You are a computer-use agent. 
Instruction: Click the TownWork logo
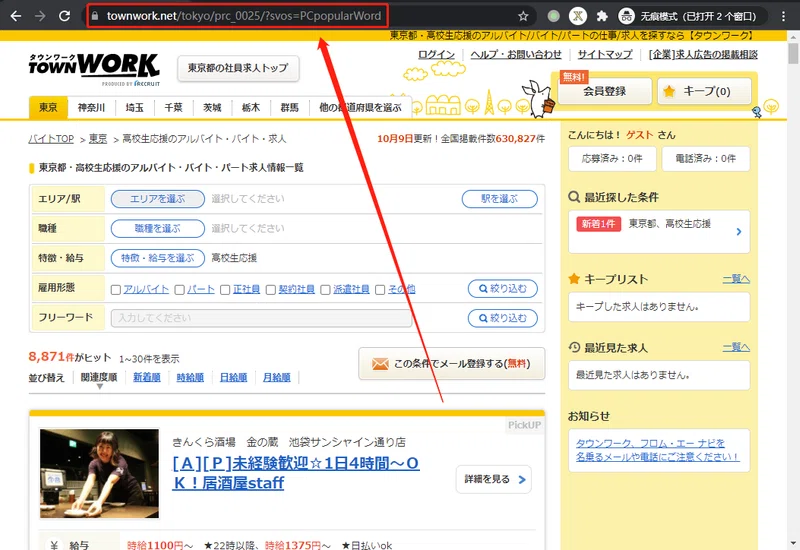click(x=94, y=69)
